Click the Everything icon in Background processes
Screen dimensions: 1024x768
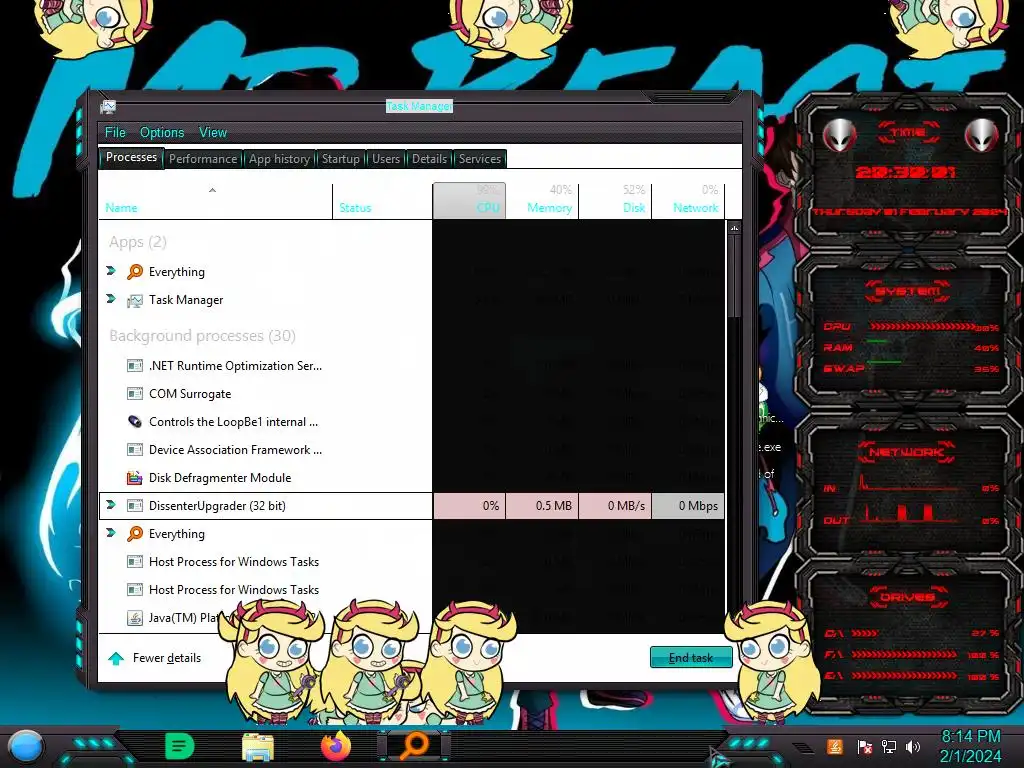point(135,534)
